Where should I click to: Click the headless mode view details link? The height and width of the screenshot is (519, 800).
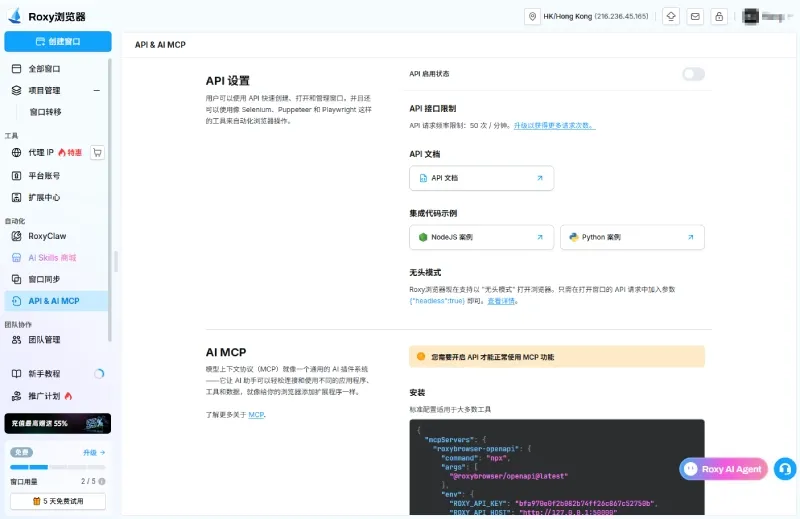[501, 301]
